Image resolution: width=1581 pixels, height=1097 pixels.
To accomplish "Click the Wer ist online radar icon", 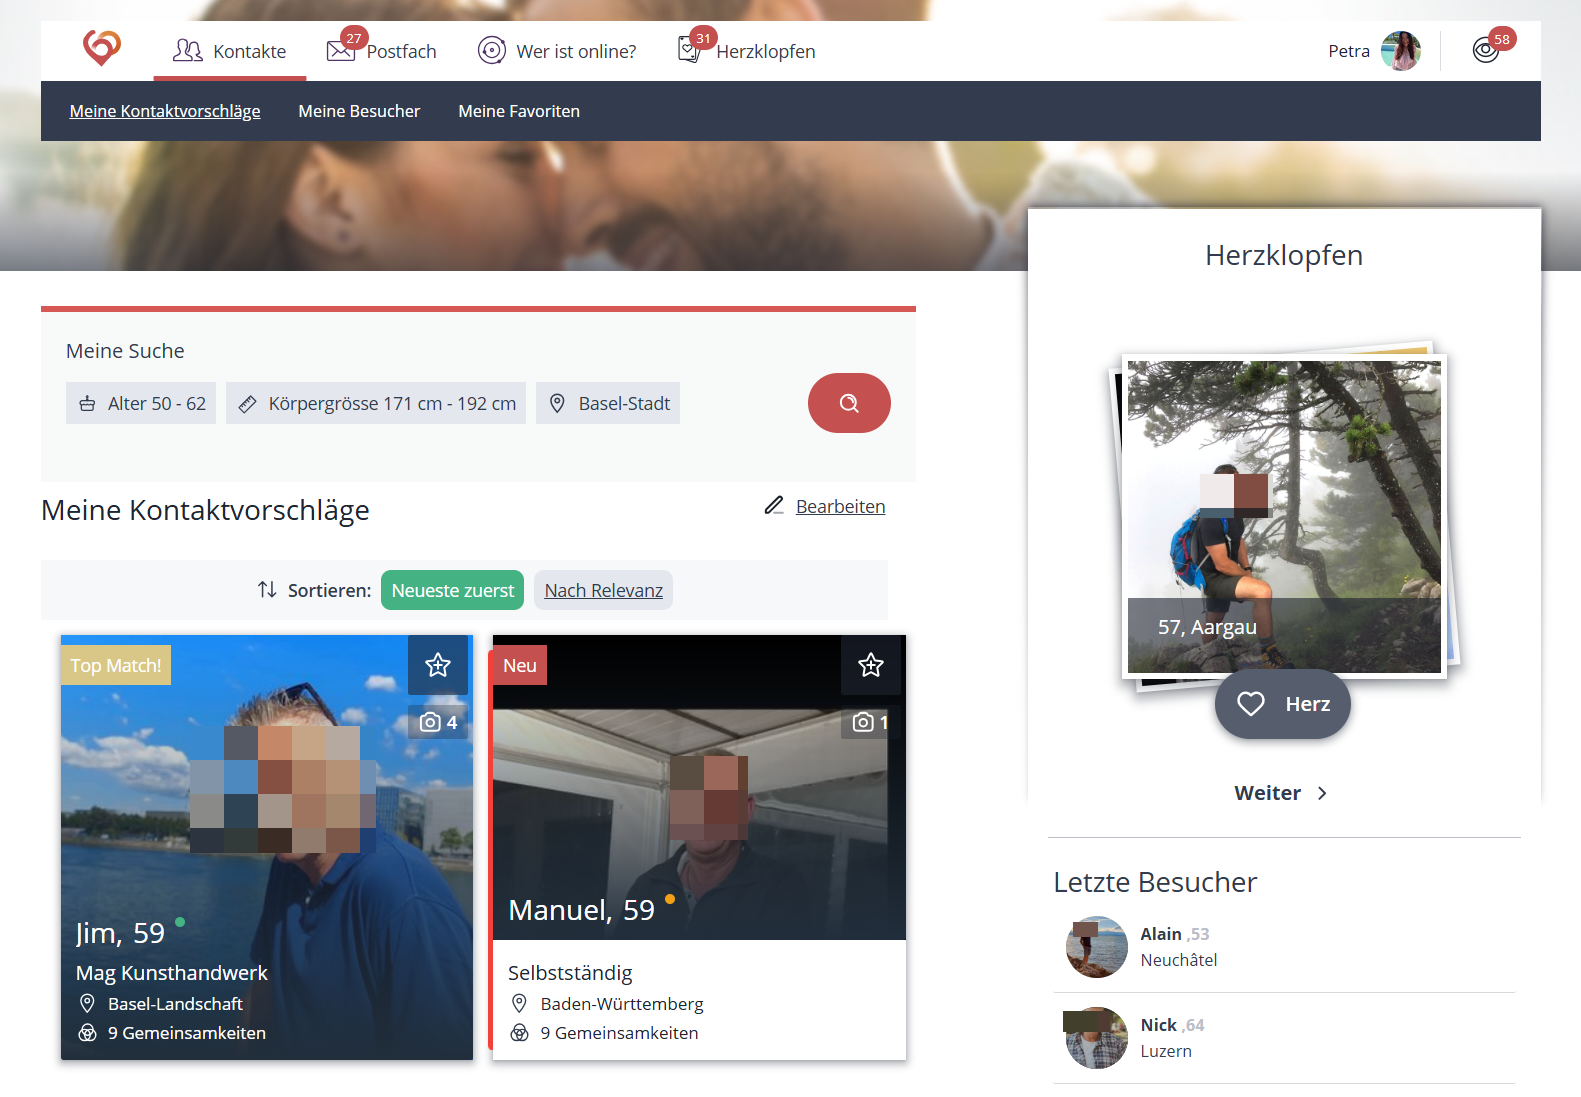I will pos(492,50).
